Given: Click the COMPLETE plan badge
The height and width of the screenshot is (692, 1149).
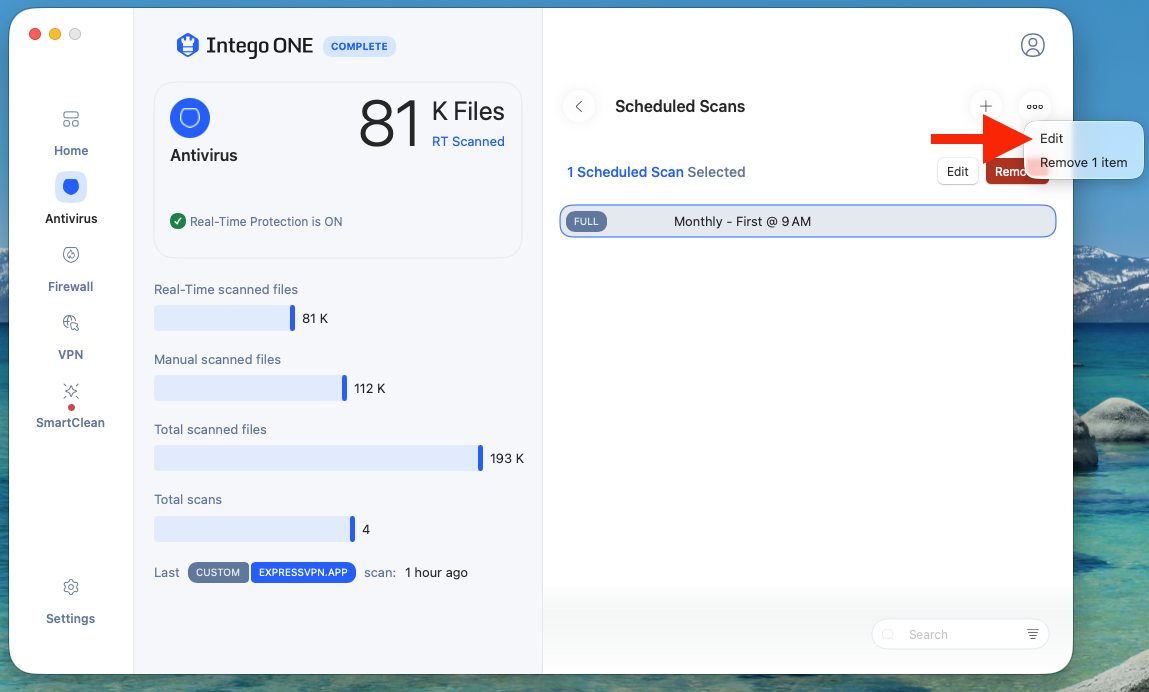Looking at the screenshot, I should (x=359, y=46).
